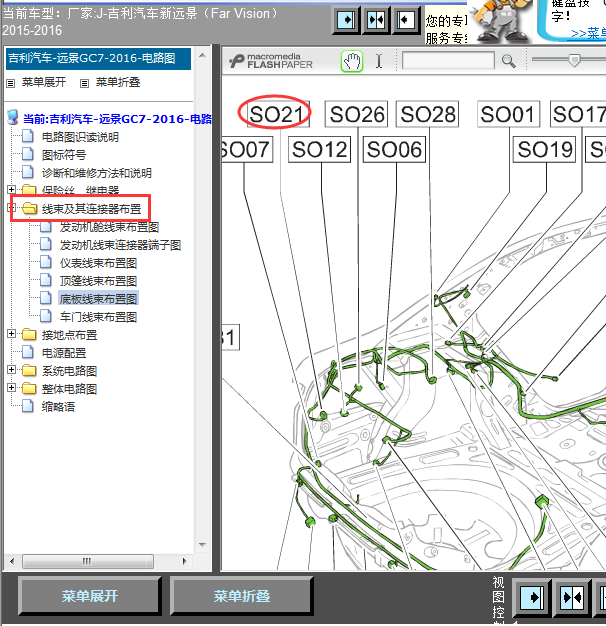606x626 pixels.
Task: Click page icon next to 车门线束布置图
Action: tap(46, 316)
